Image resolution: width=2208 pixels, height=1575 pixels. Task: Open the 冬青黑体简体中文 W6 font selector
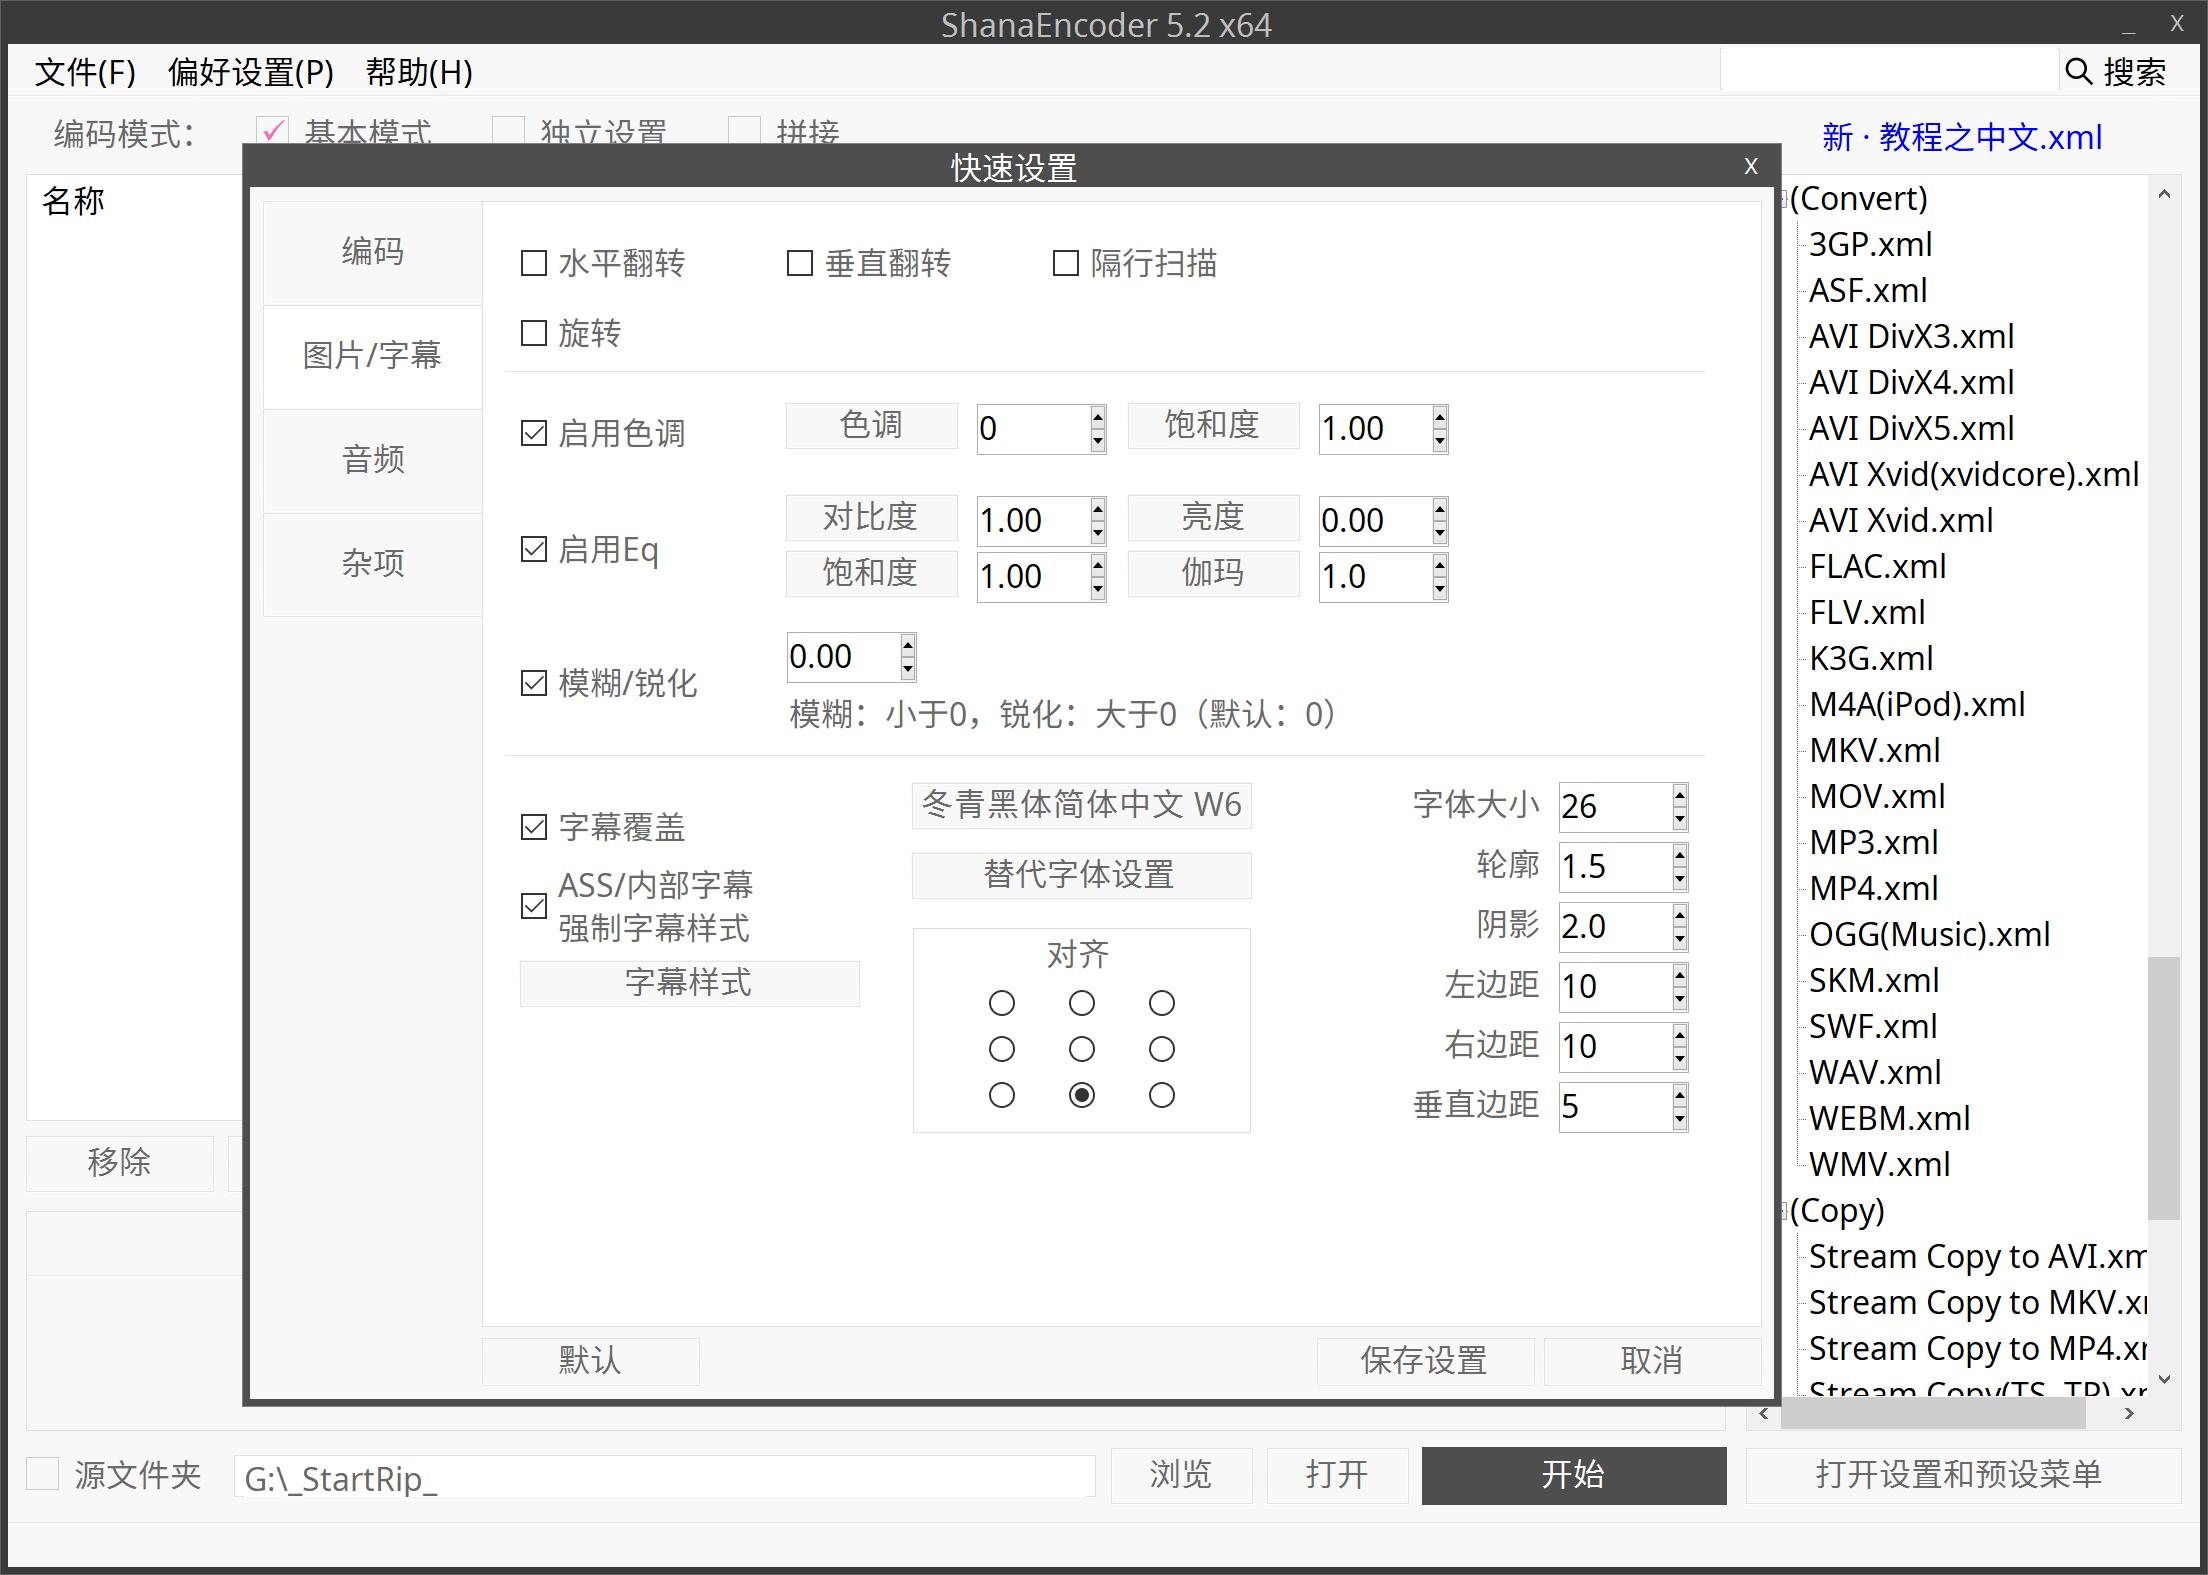[x=1081, y=805]
